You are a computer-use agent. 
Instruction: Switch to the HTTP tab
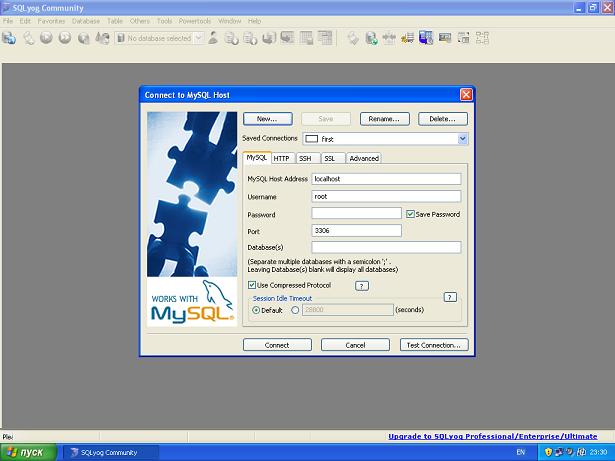[282, 158]
